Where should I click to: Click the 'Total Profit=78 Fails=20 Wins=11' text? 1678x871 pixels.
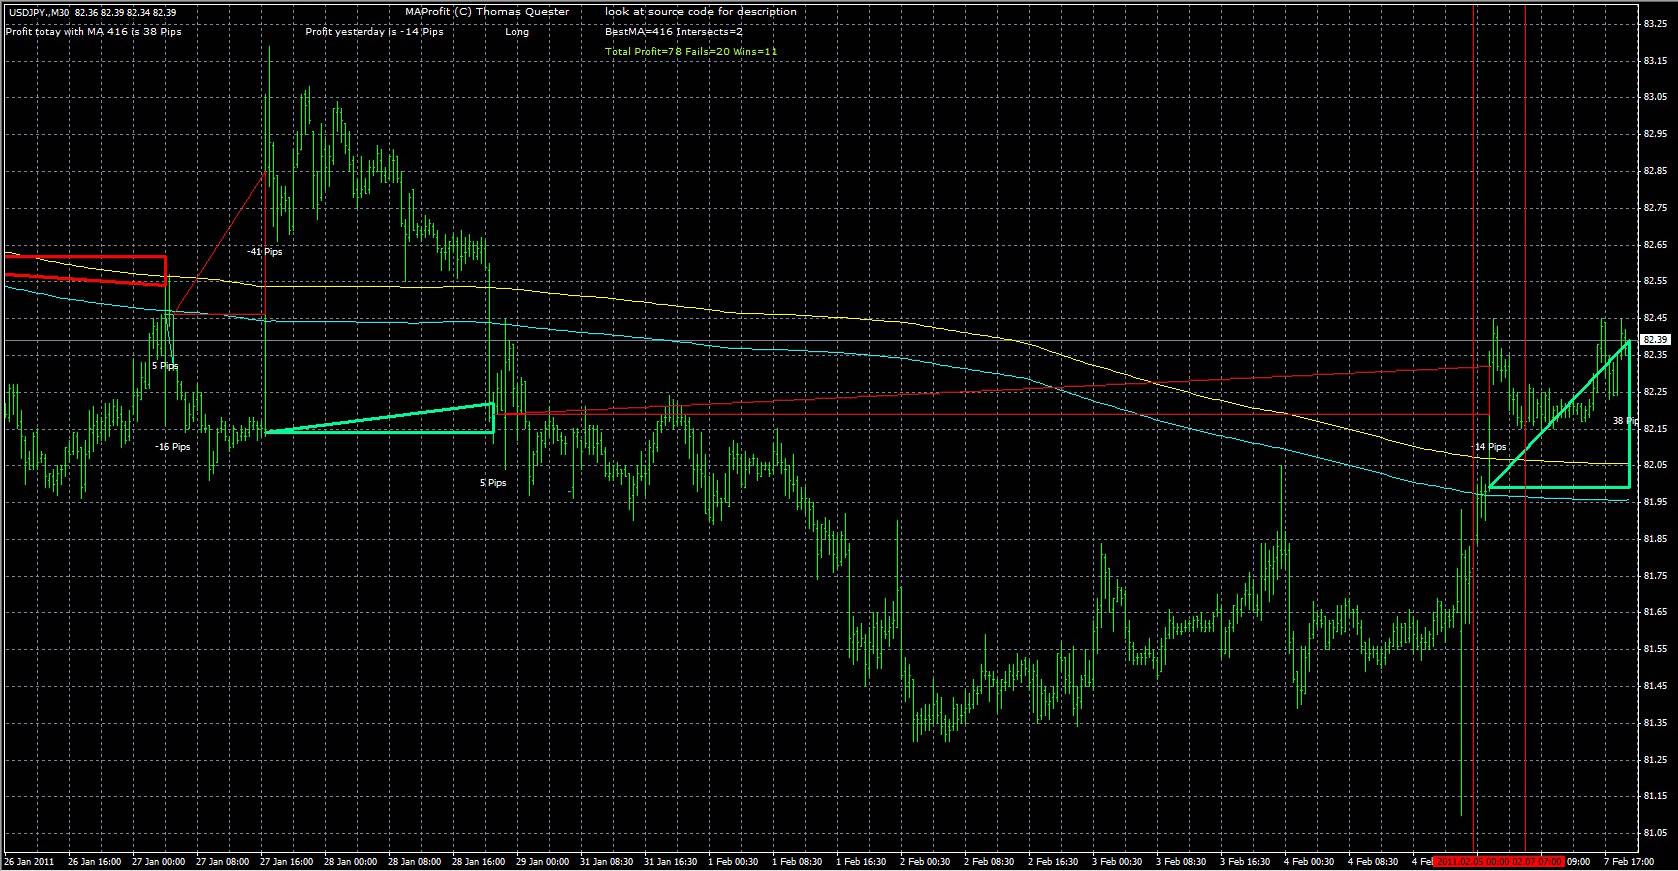[x=691, y=51]
